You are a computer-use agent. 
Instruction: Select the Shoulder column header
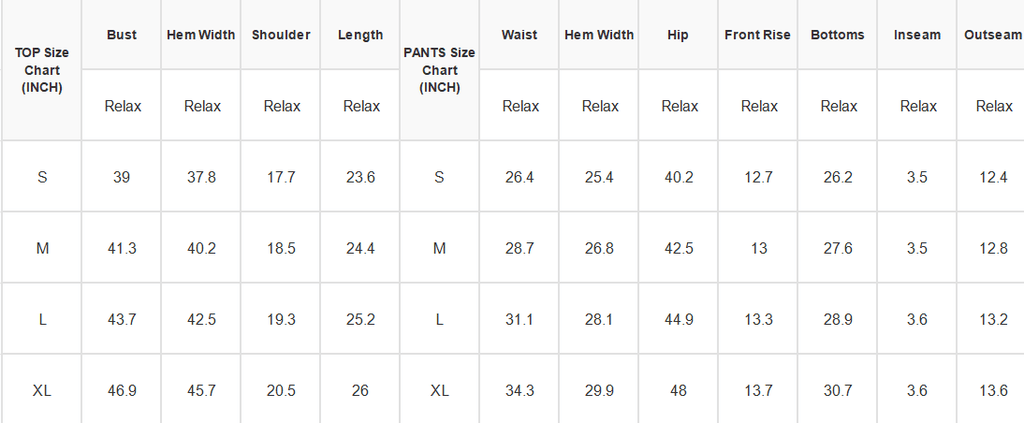pyautogui.click(x=281, y=35)
